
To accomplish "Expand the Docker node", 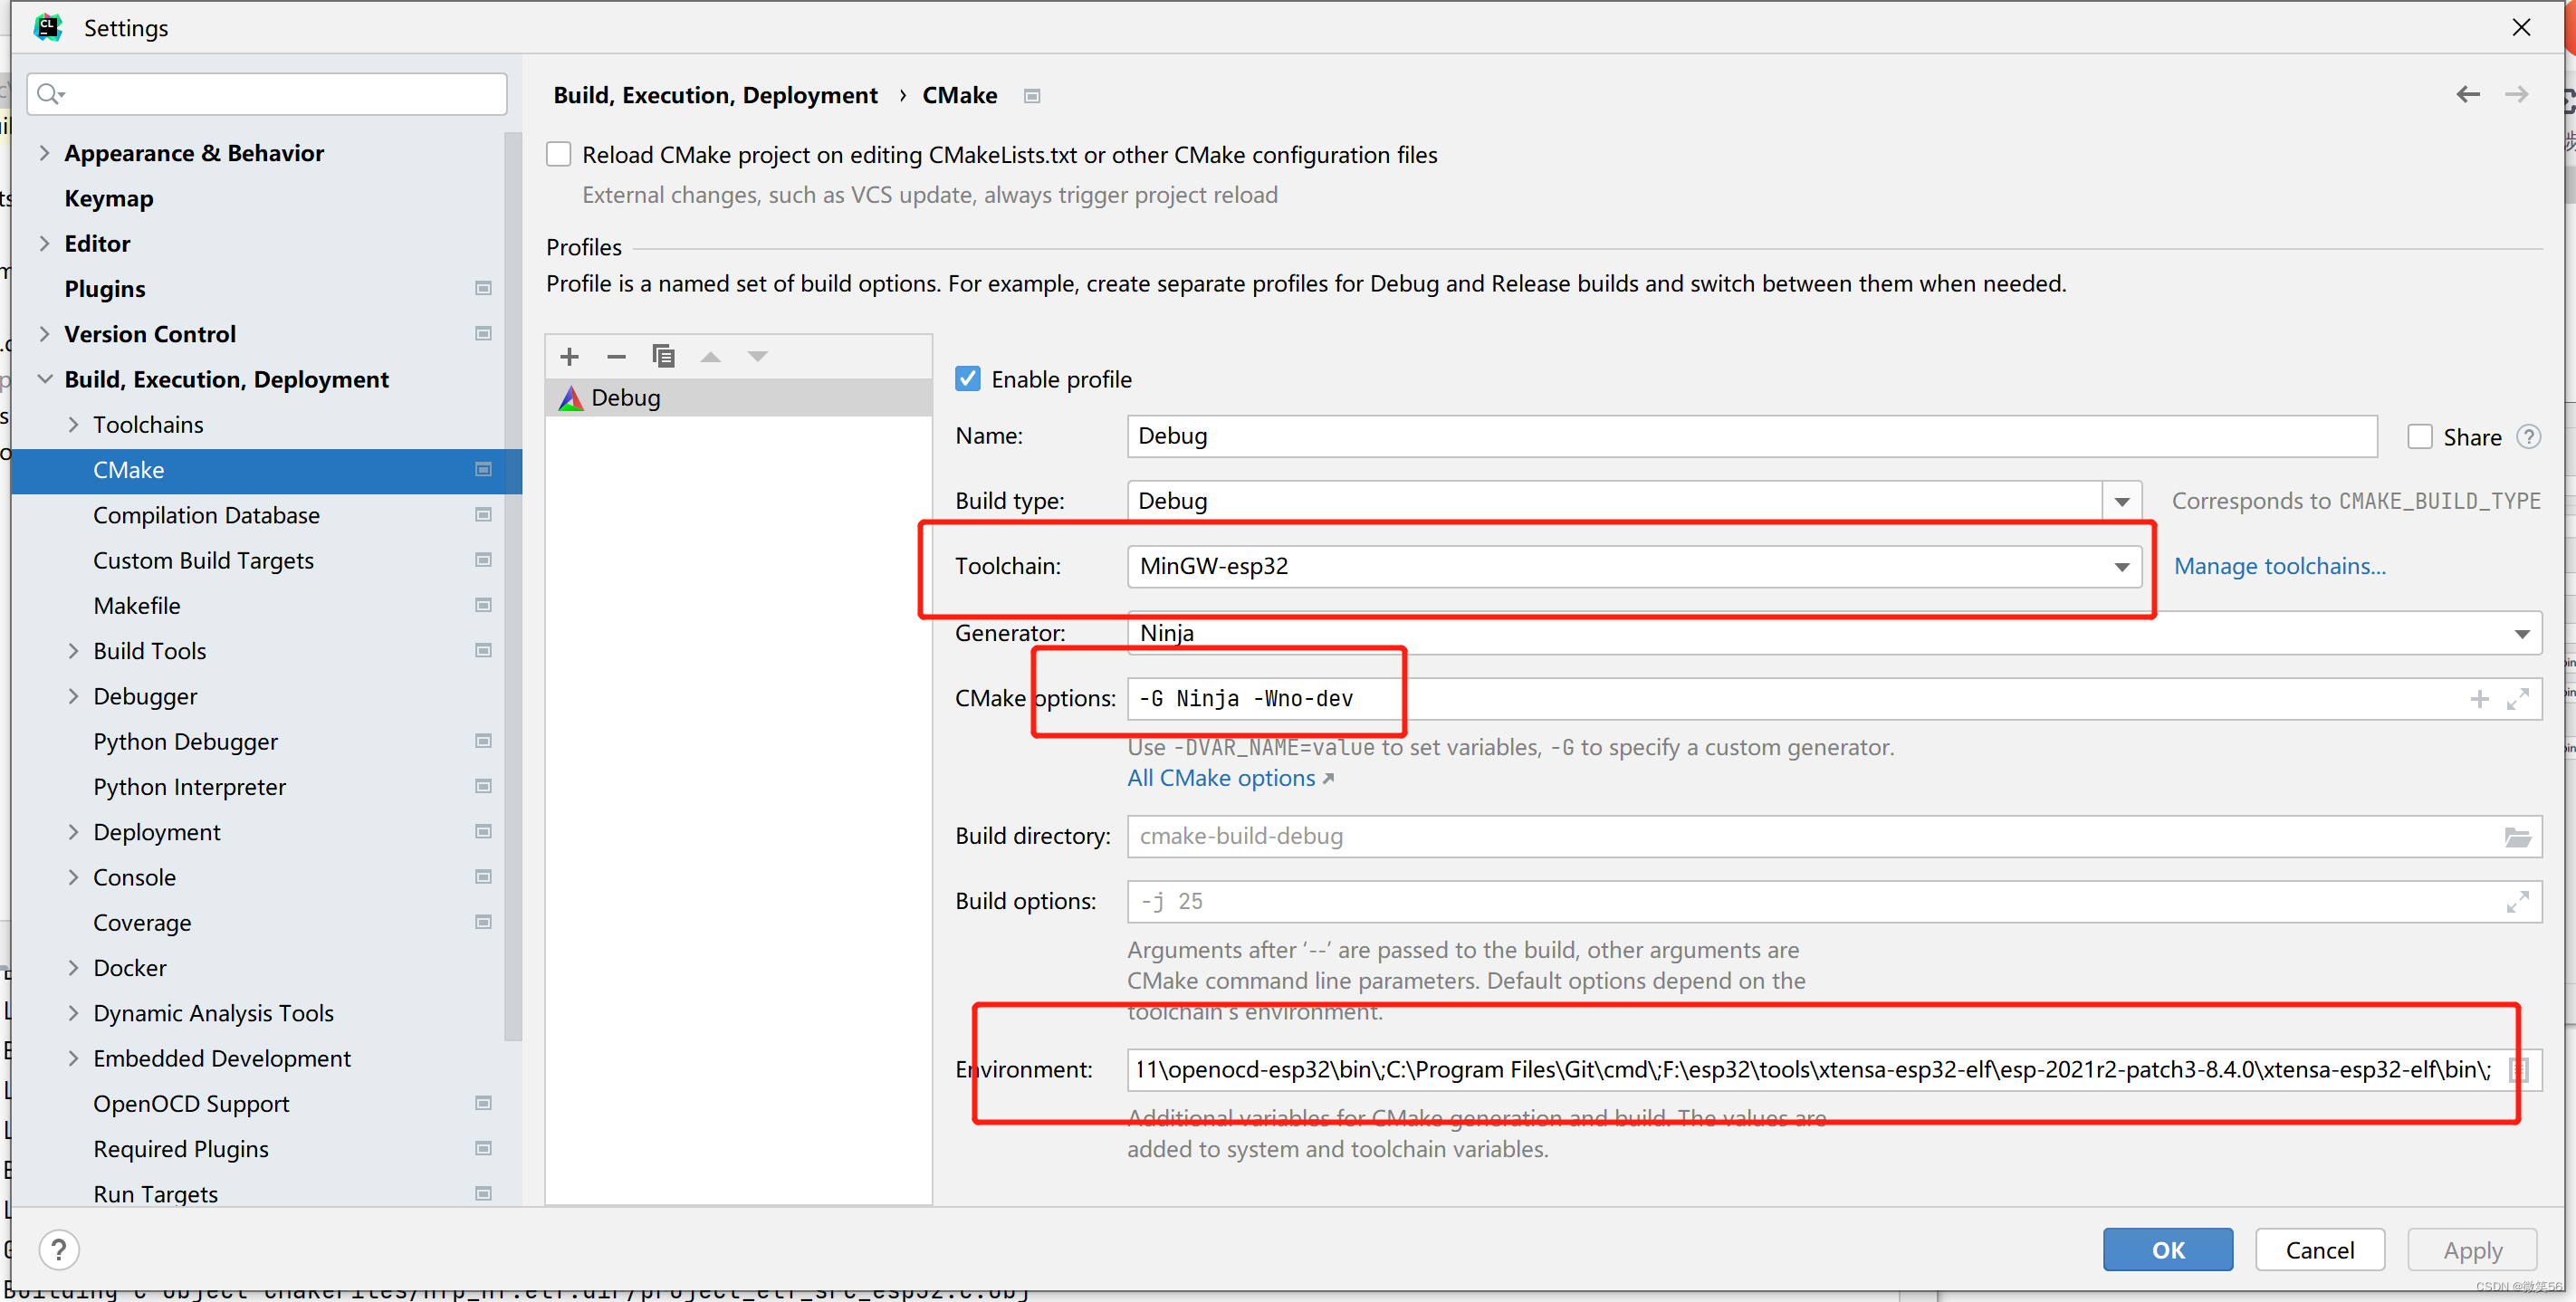I will [x=73, y=968].
